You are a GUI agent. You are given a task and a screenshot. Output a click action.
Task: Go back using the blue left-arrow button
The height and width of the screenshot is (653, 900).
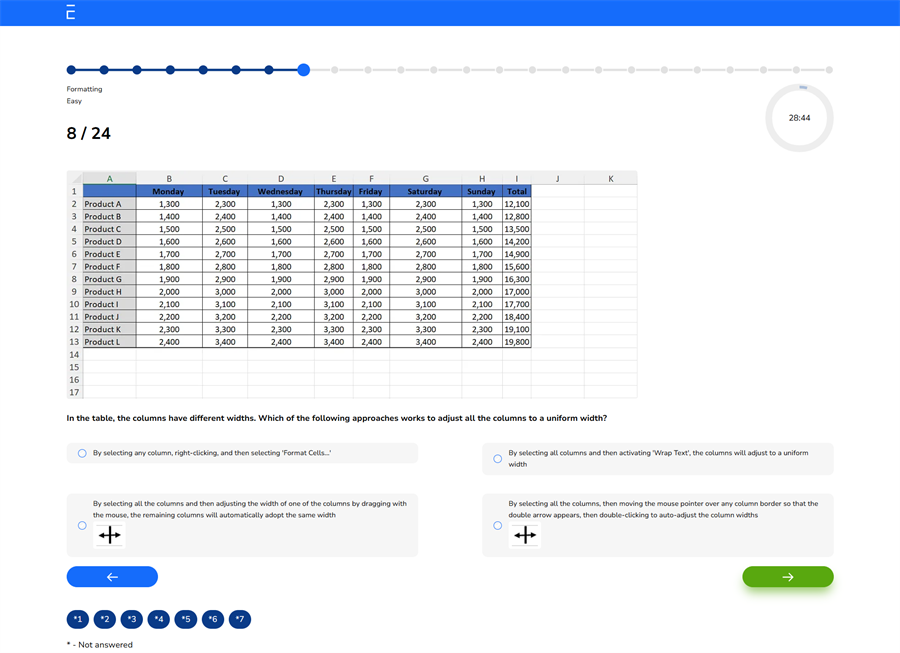(x=112, y=577)
